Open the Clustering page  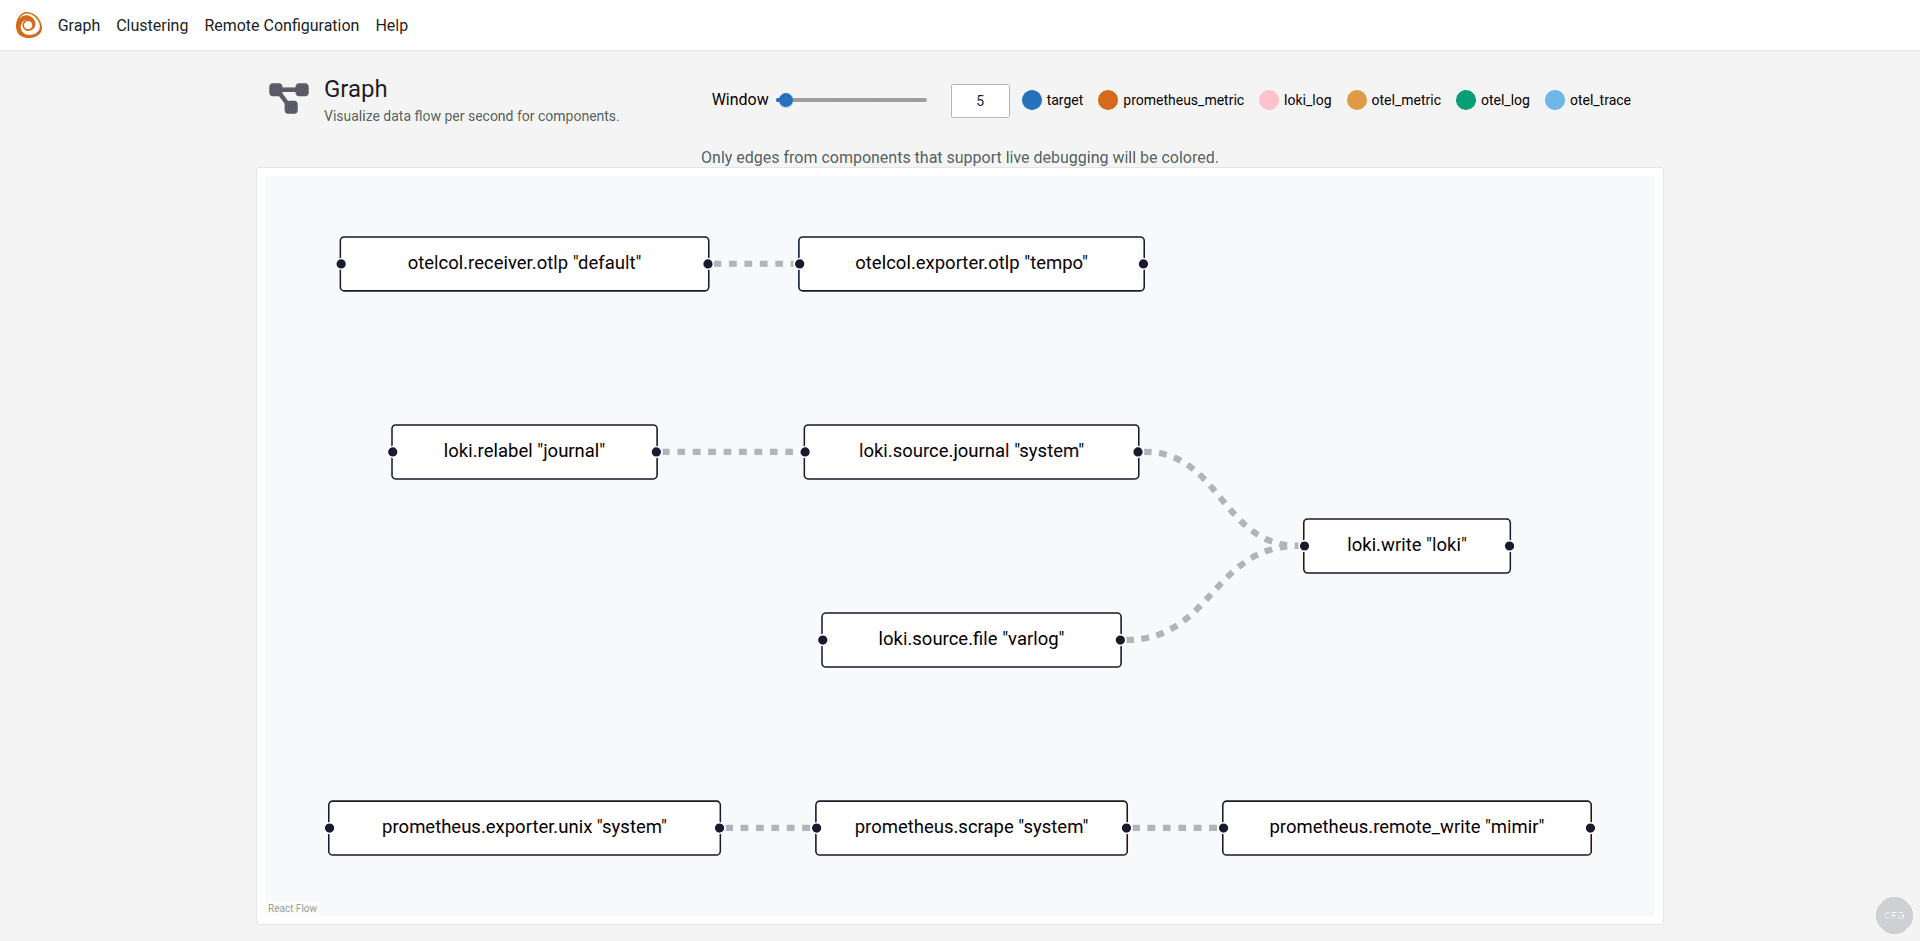tap(152, 25)
